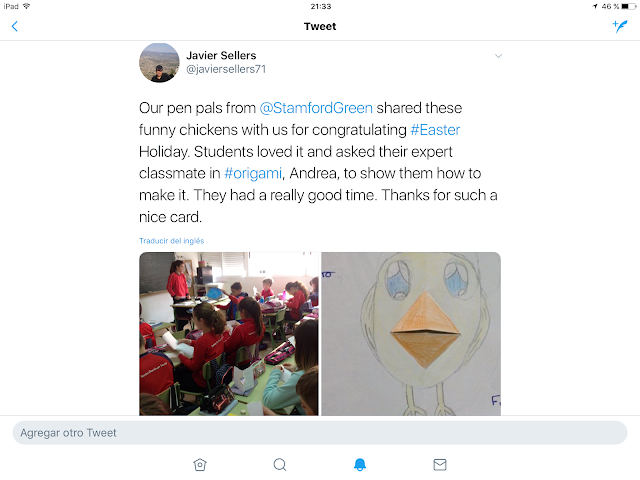
Task: Open the Home tab icon
Action: click(x=200, y=464)
